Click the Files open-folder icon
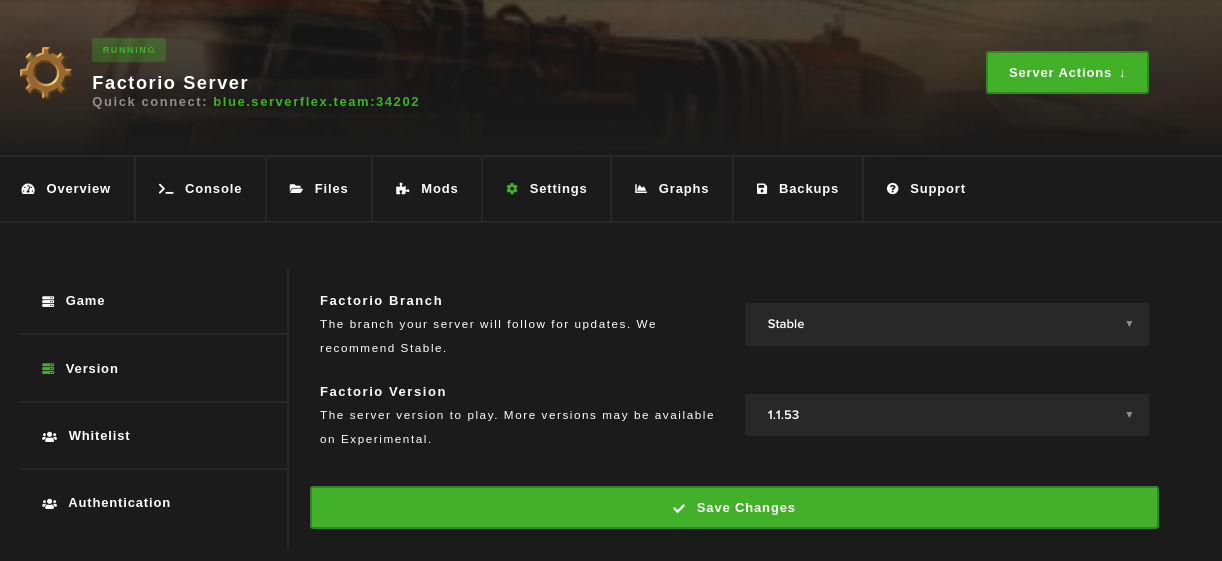 [296, 189]
